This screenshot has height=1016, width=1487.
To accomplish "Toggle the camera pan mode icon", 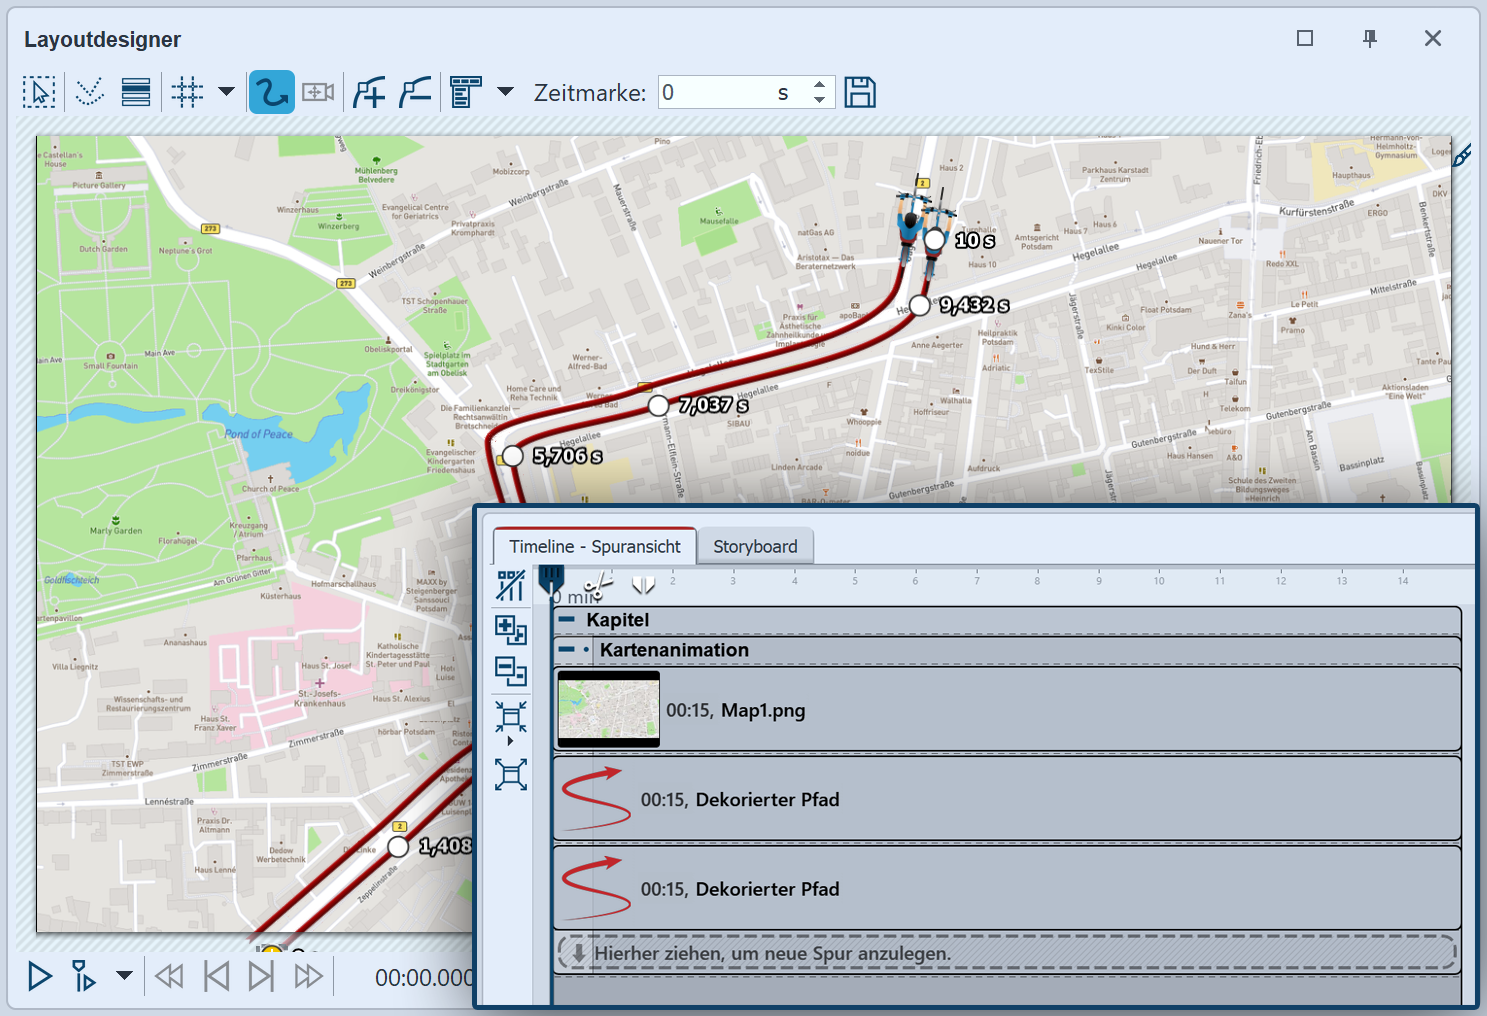I will click(318, 92).
